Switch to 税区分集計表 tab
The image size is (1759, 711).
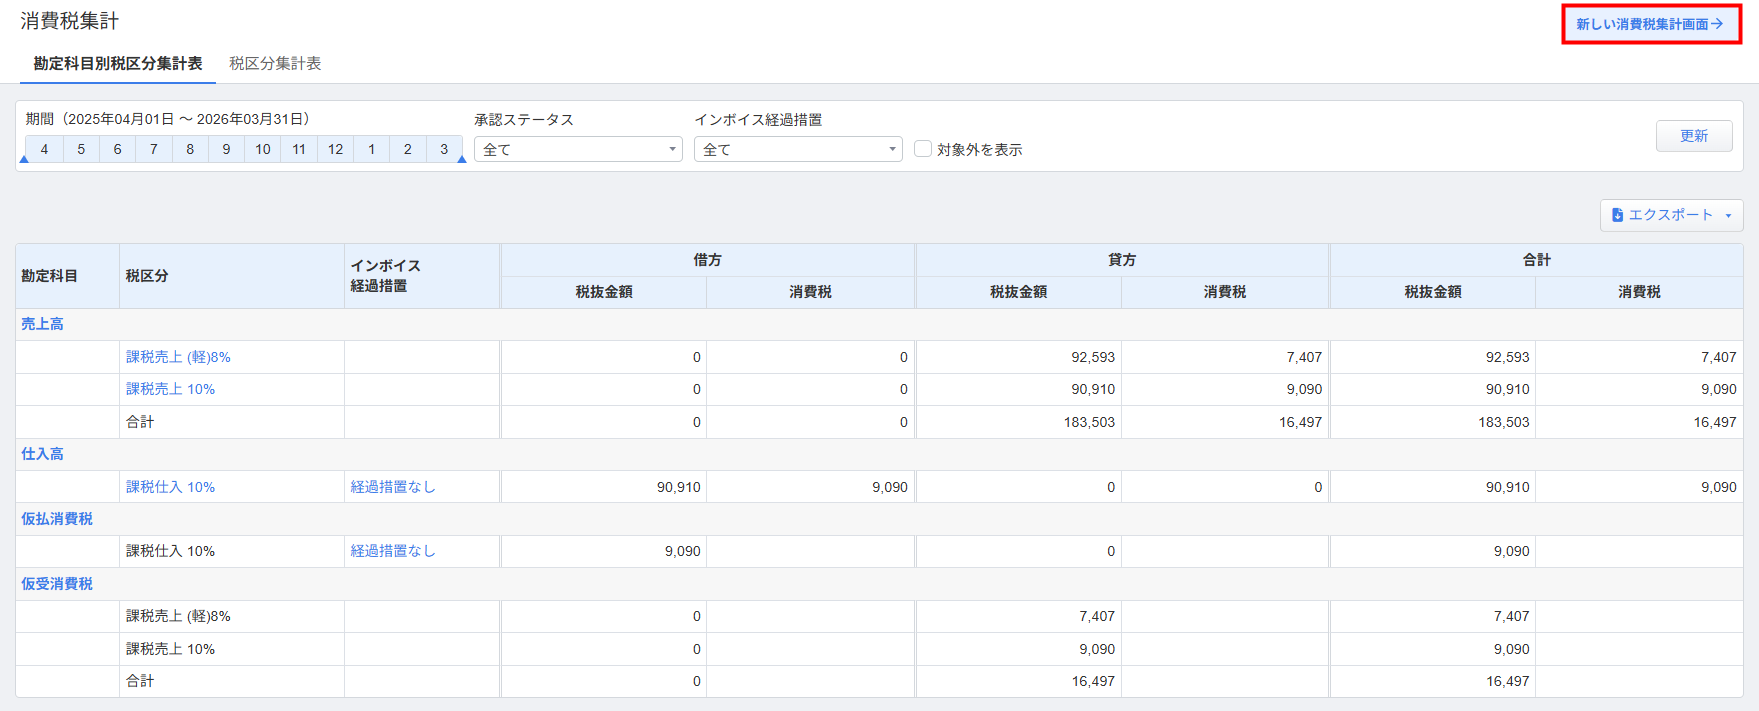click(x=275, y=63)
